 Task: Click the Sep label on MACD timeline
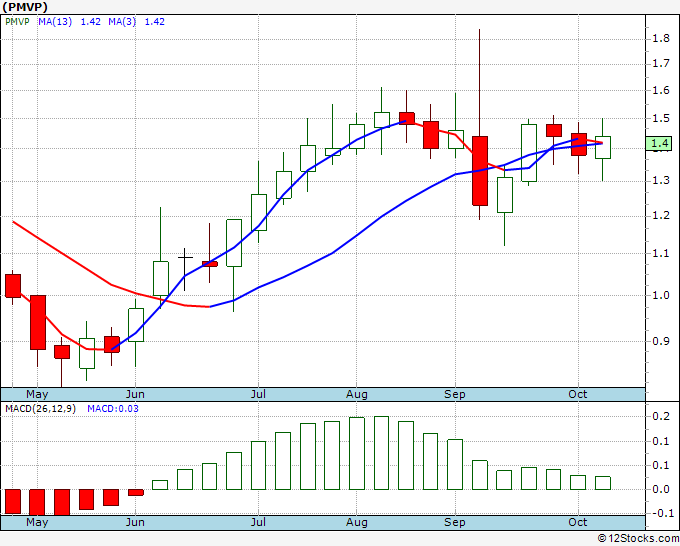(x=454, y=522)
